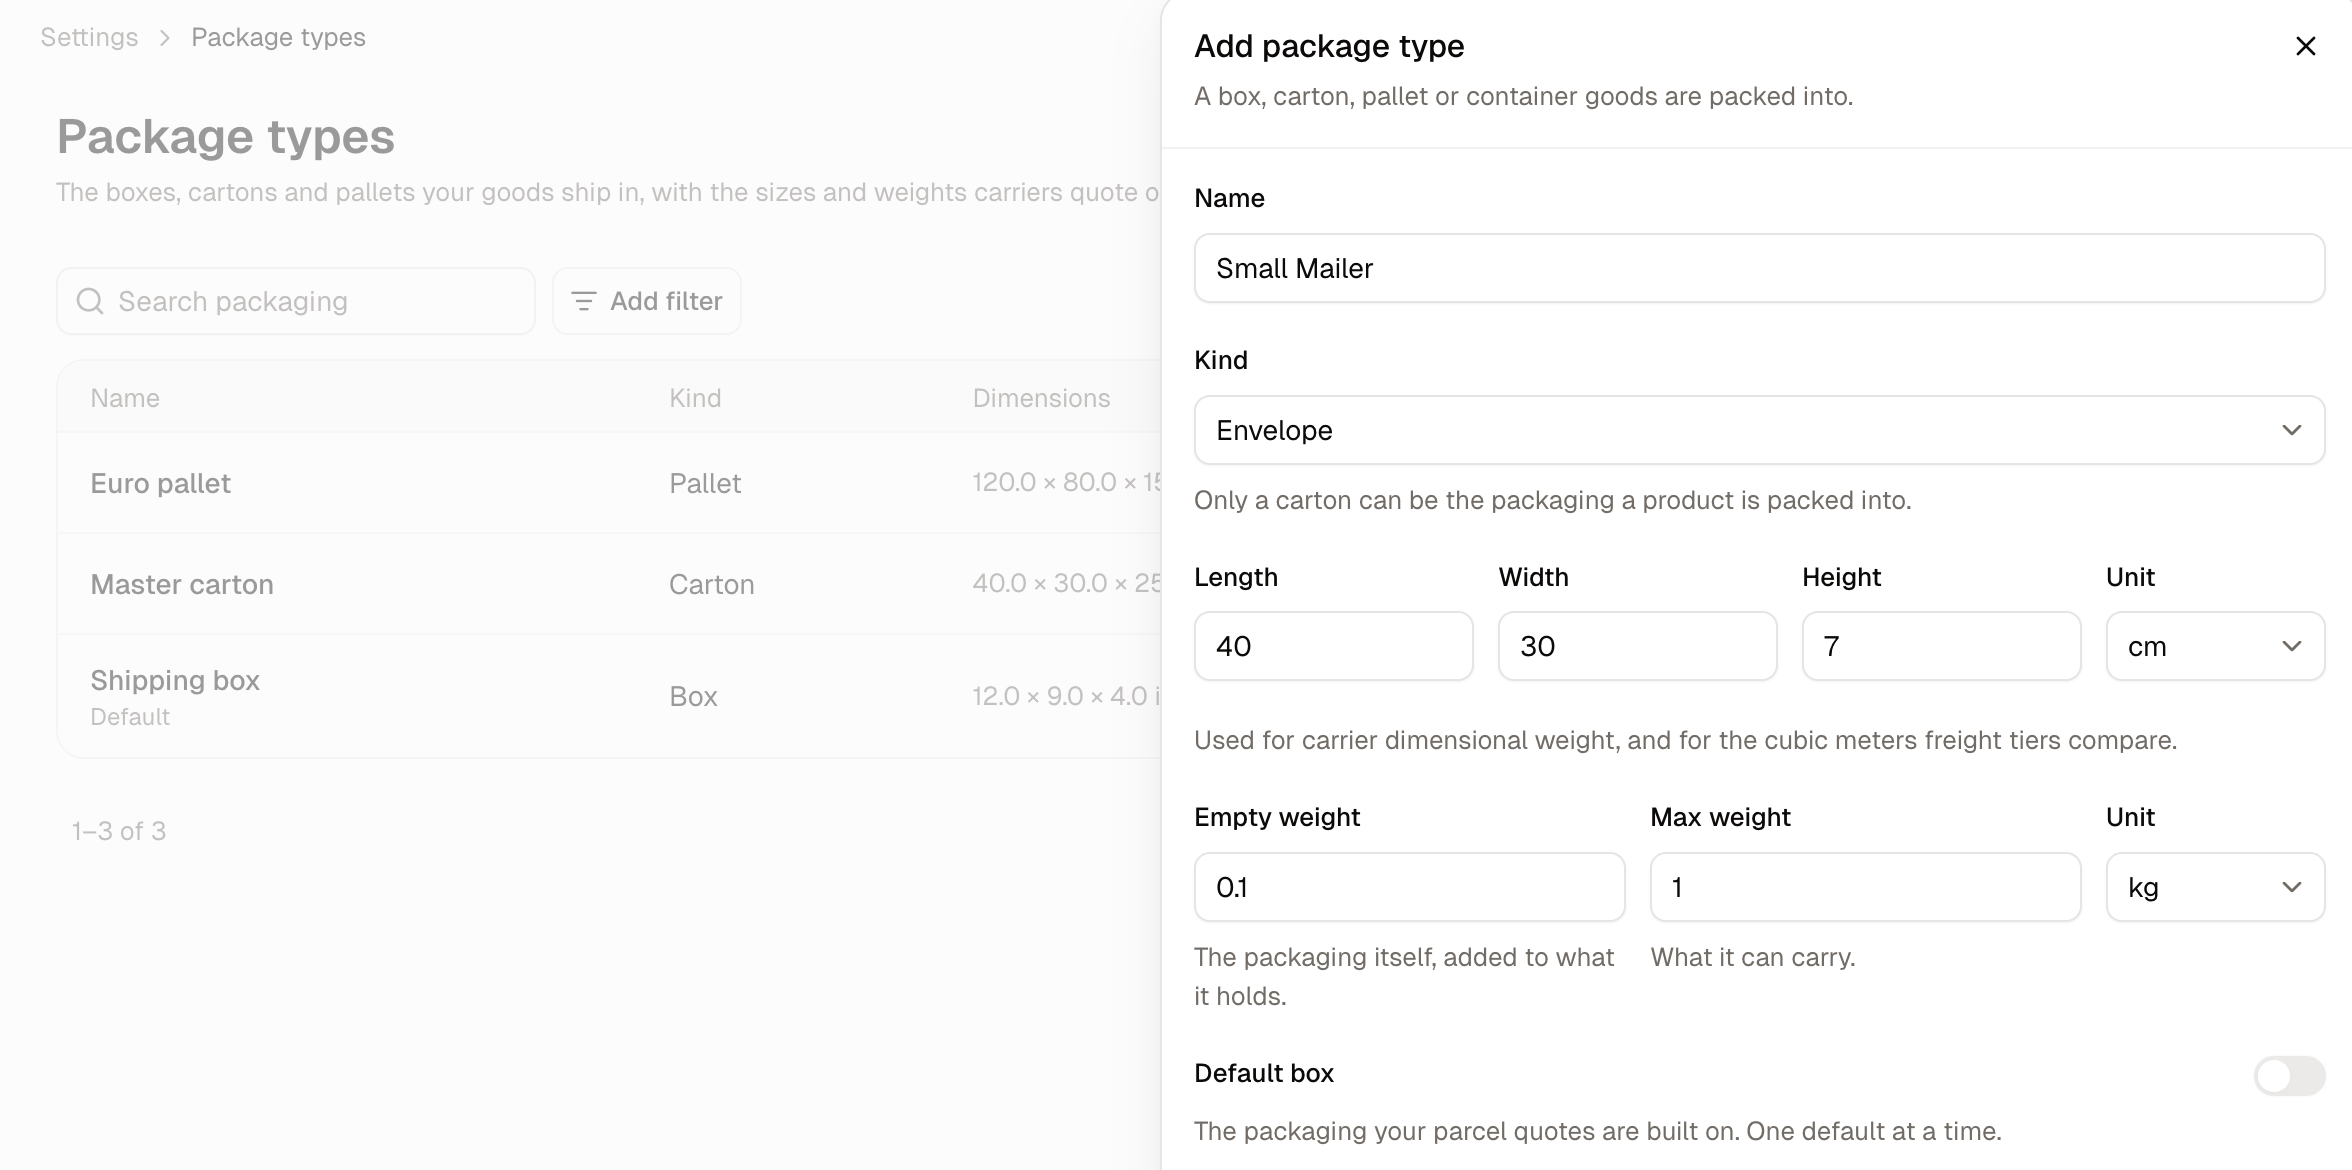Go to Settings breadcrumb

[89, 37]
